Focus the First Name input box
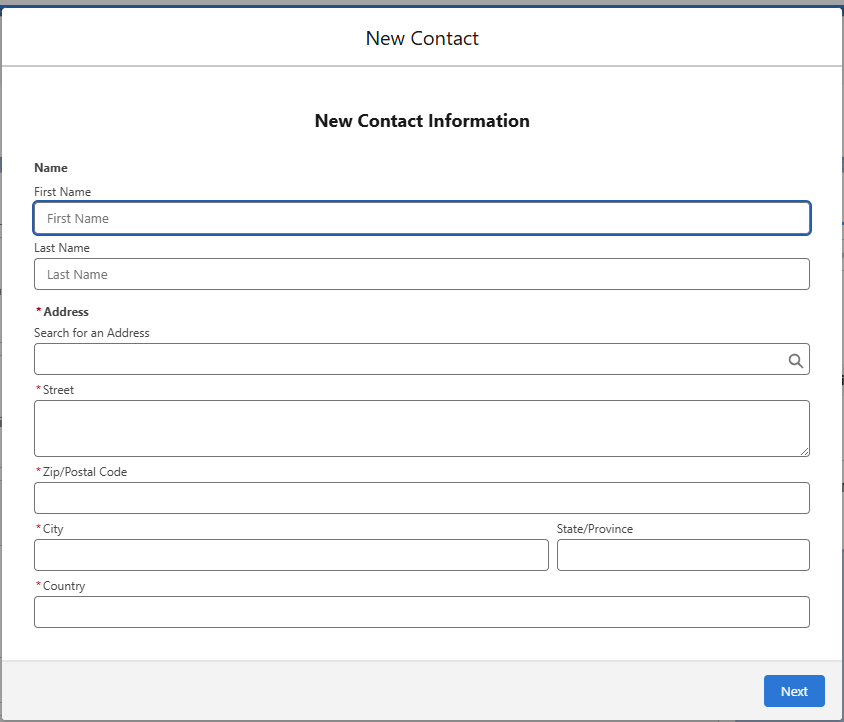 click(x=422, y=218)
